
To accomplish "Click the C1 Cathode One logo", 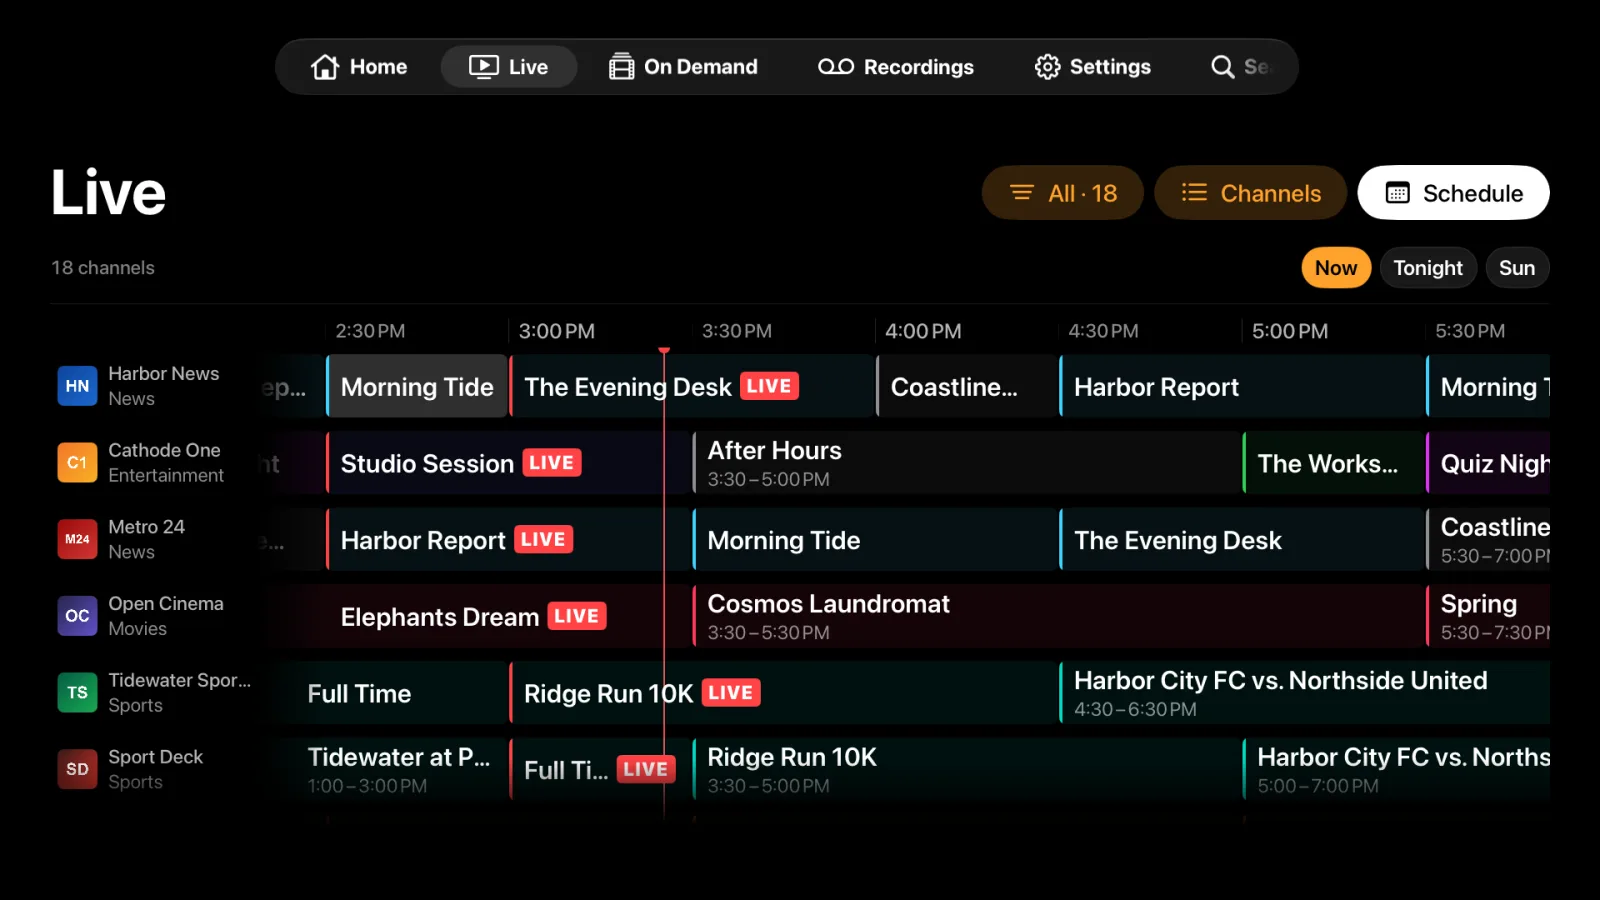I will point(77,463).
